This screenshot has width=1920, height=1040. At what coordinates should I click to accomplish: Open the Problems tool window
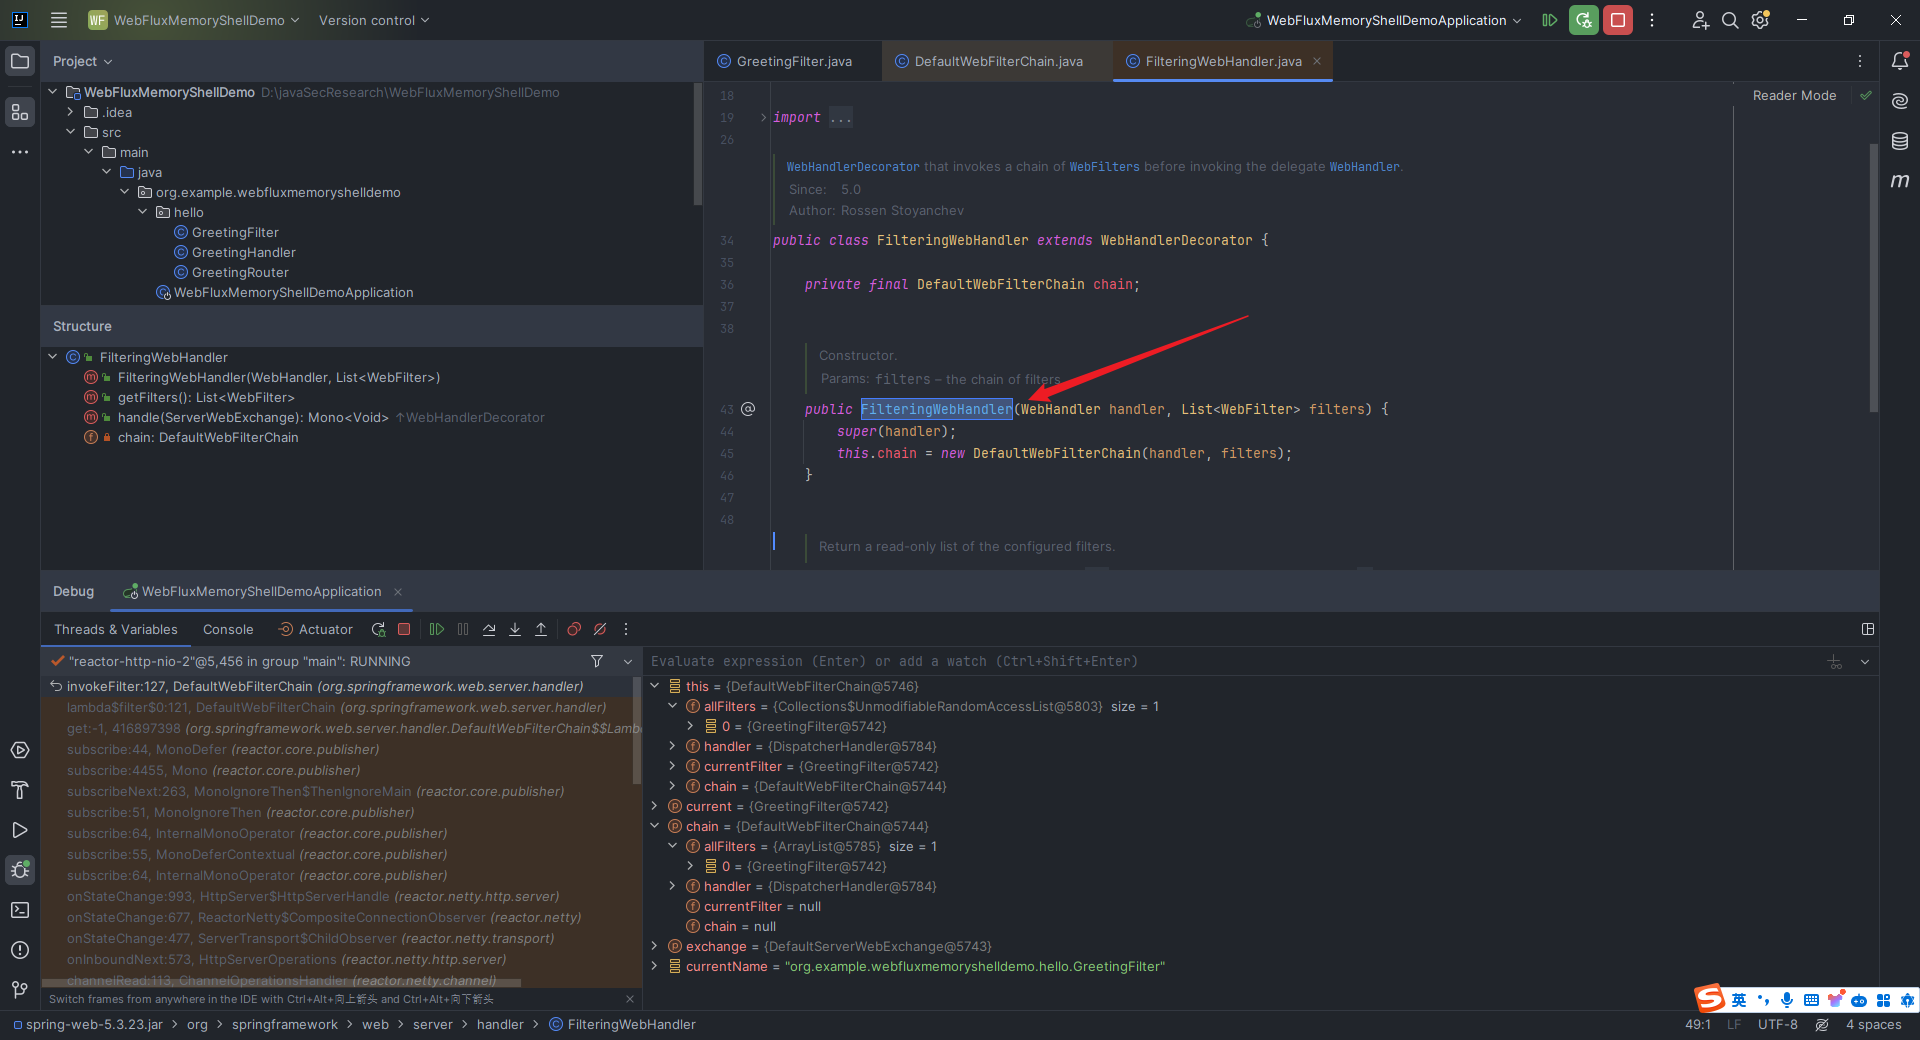point(20,950)
